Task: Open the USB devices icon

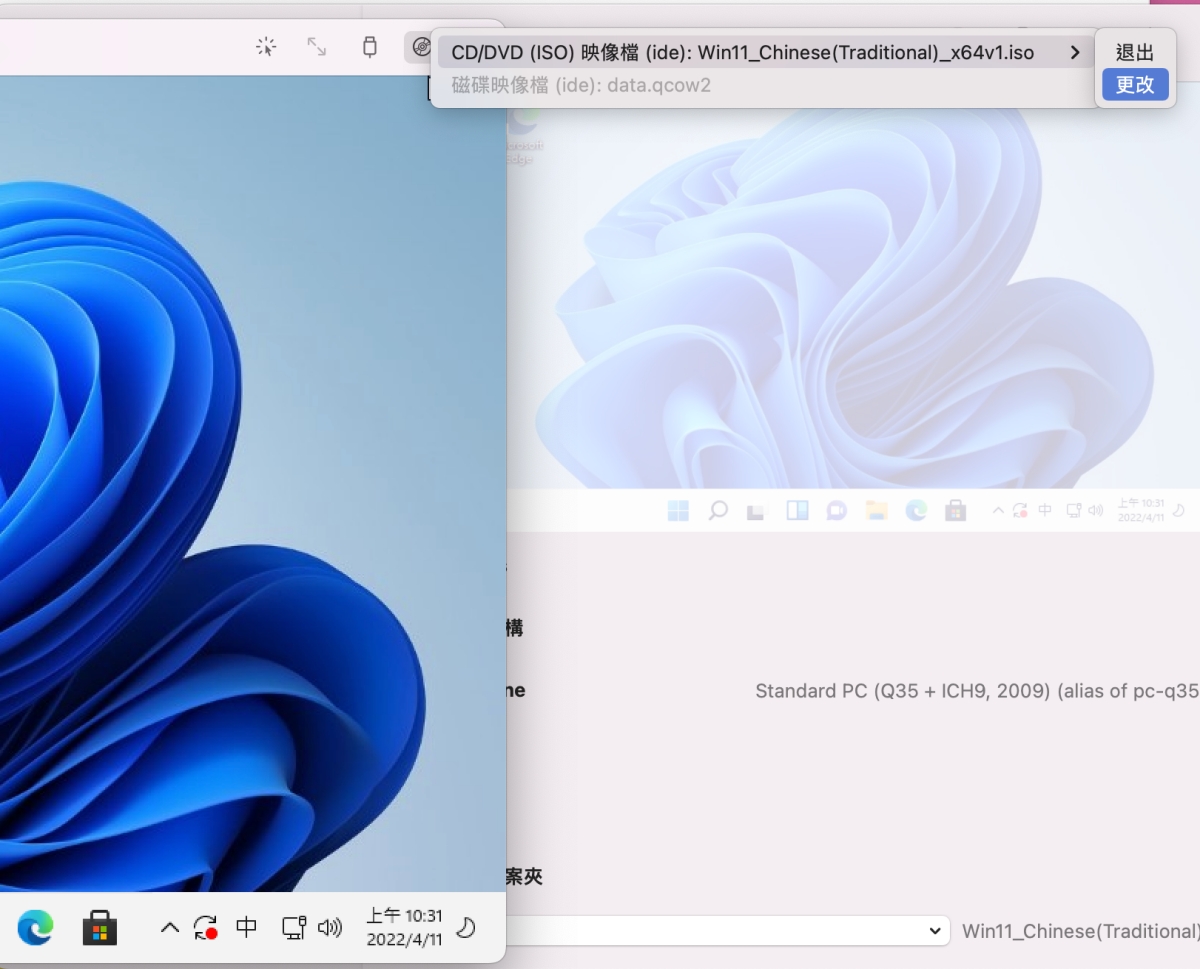Action: coord(370,47)
